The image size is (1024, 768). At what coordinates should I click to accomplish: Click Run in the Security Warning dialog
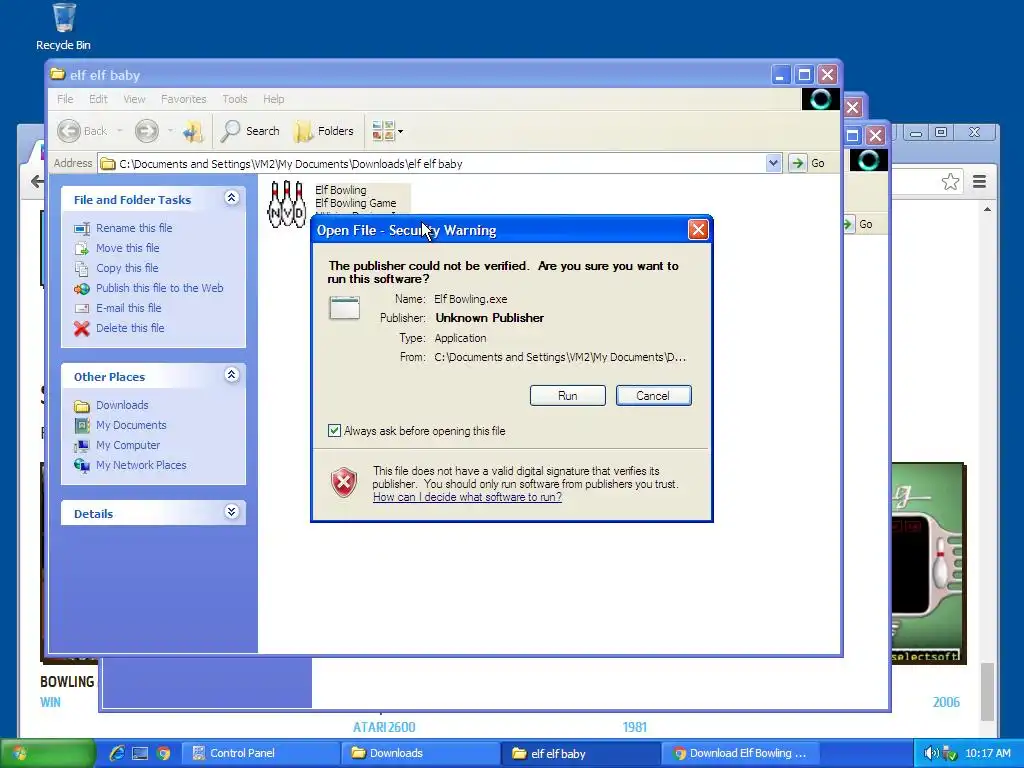coord(568,396)
